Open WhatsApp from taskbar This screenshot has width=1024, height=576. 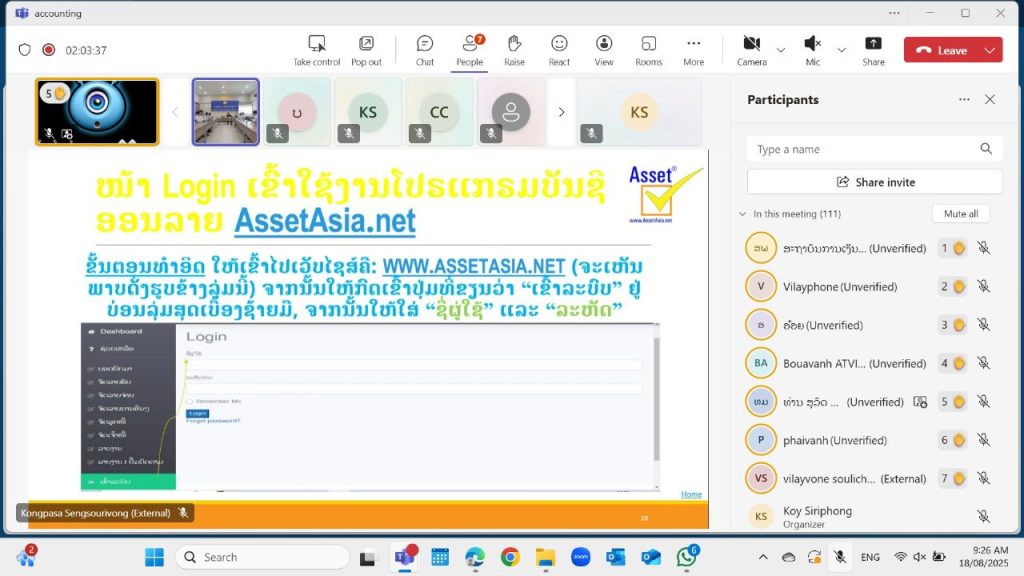coord(686,557)
